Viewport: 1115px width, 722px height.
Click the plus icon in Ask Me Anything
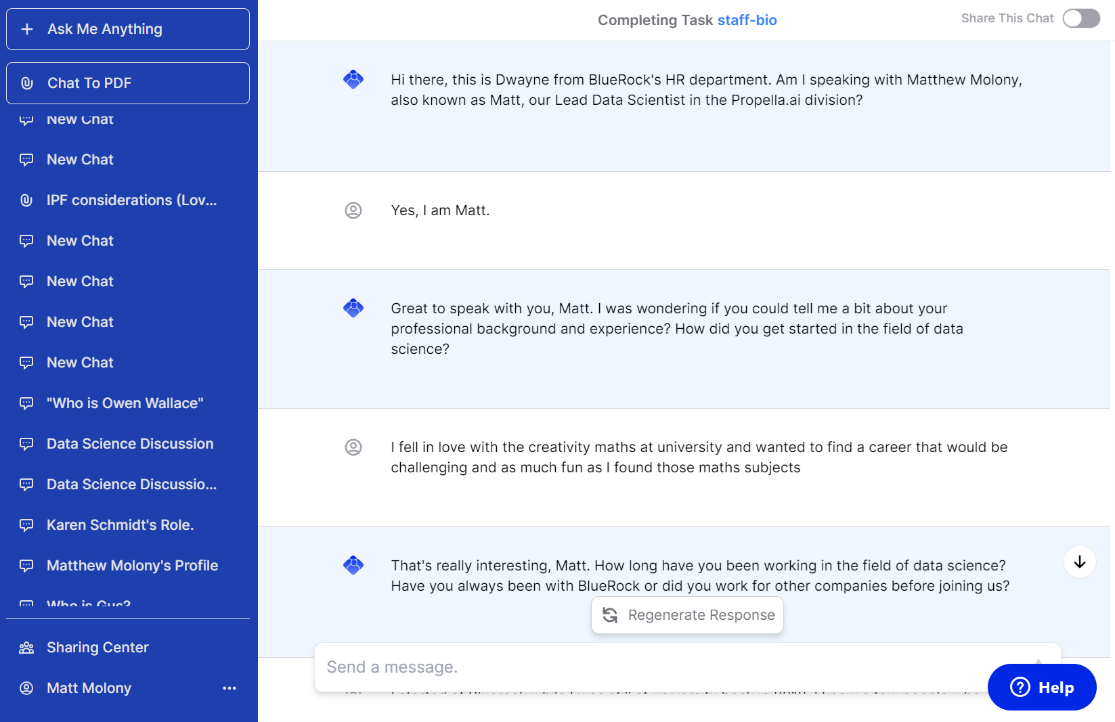(x=27, y=29)
